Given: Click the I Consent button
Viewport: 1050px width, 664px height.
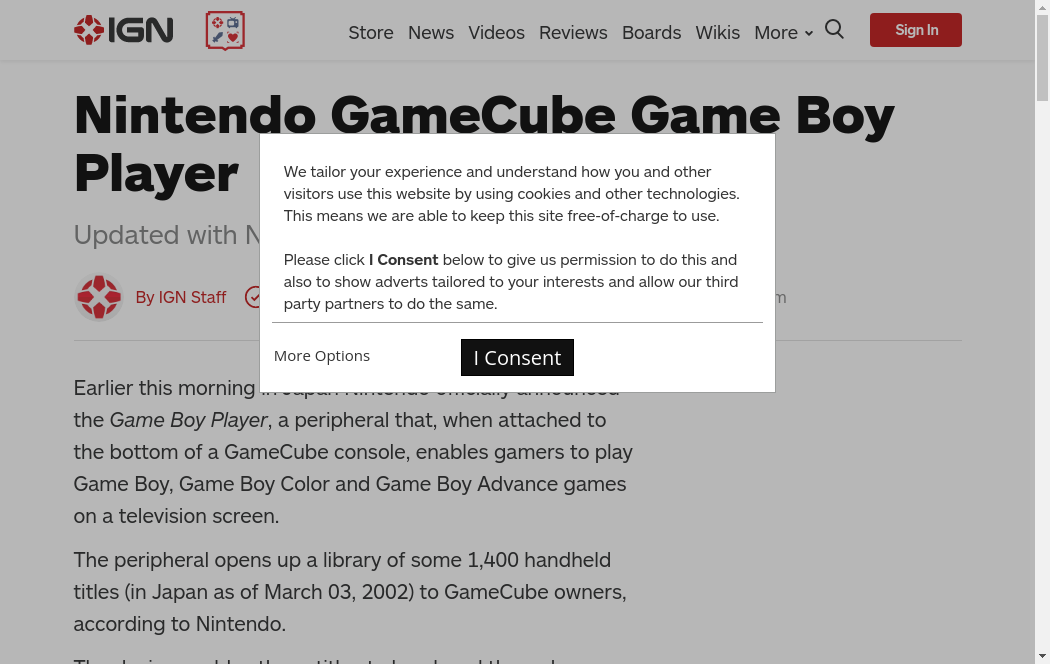Looking at the screenshot, I should (x=517, y=358).
